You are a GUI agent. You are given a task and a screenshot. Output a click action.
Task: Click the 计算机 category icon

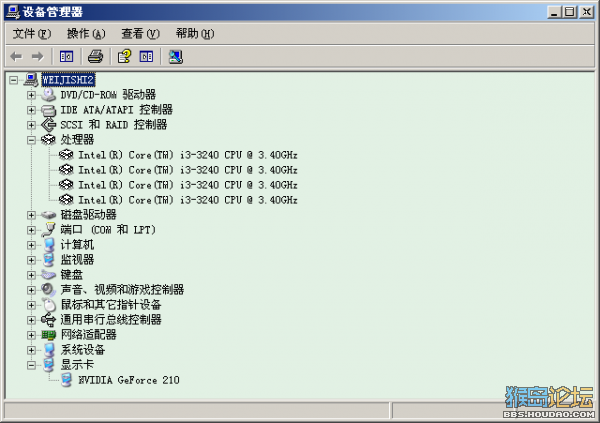point(49,245)
